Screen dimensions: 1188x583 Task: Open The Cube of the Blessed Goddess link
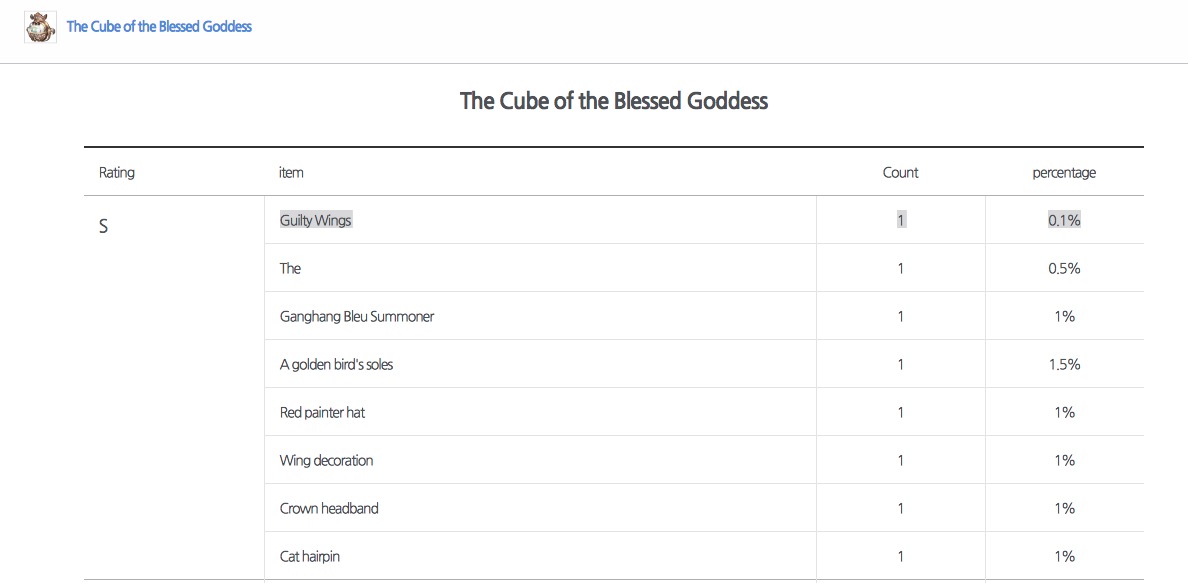pos(159,27)
